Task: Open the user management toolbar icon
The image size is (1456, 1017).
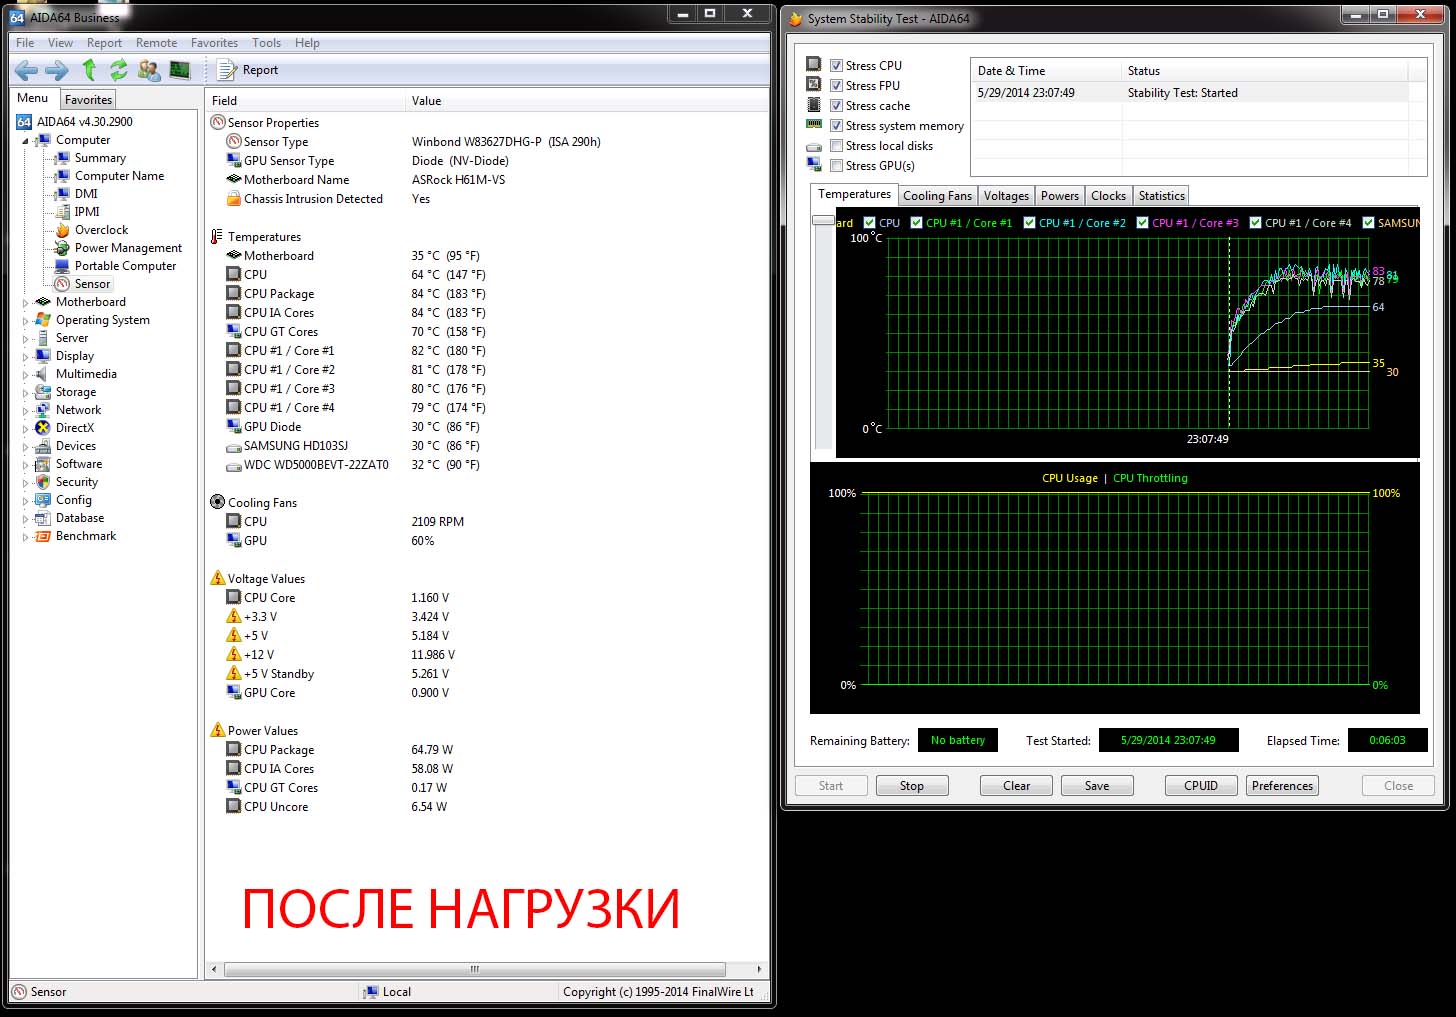Action: coord(149,70)
